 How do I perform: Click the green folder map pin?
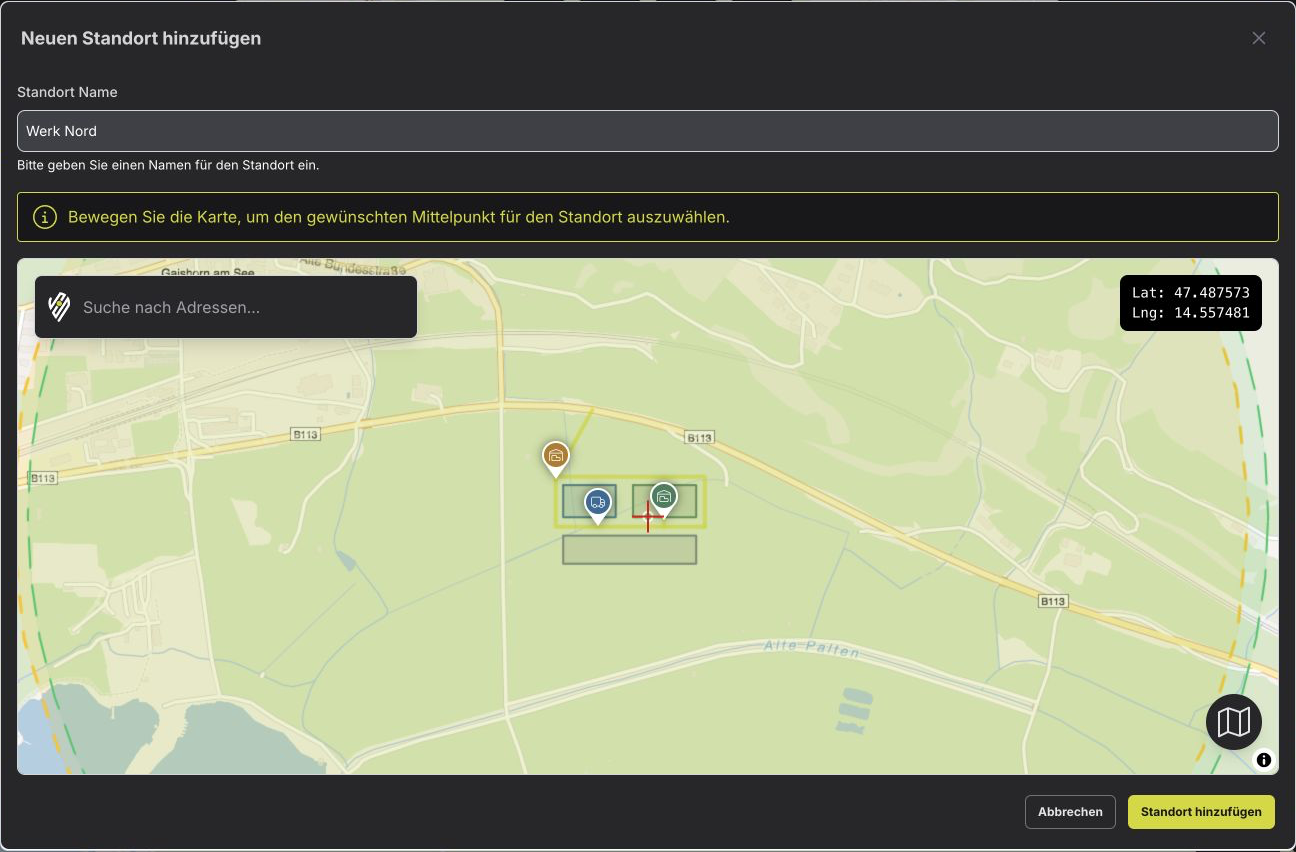664,499
